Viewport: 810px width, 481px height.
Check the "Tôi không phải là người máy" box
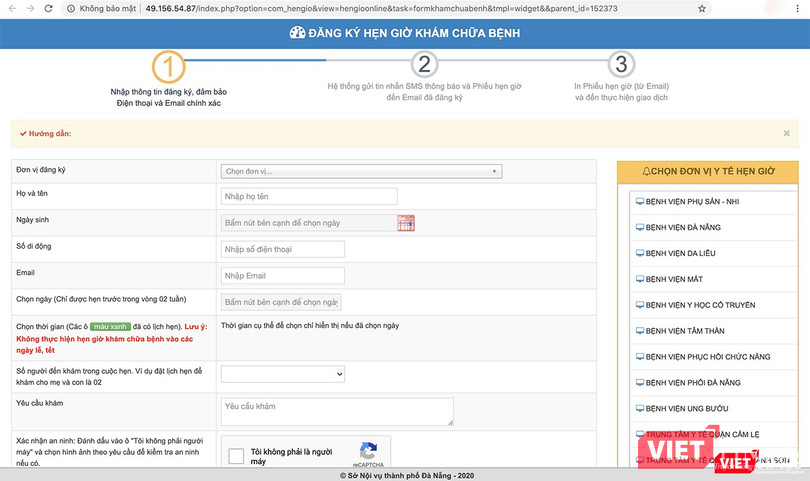[236, 457]
